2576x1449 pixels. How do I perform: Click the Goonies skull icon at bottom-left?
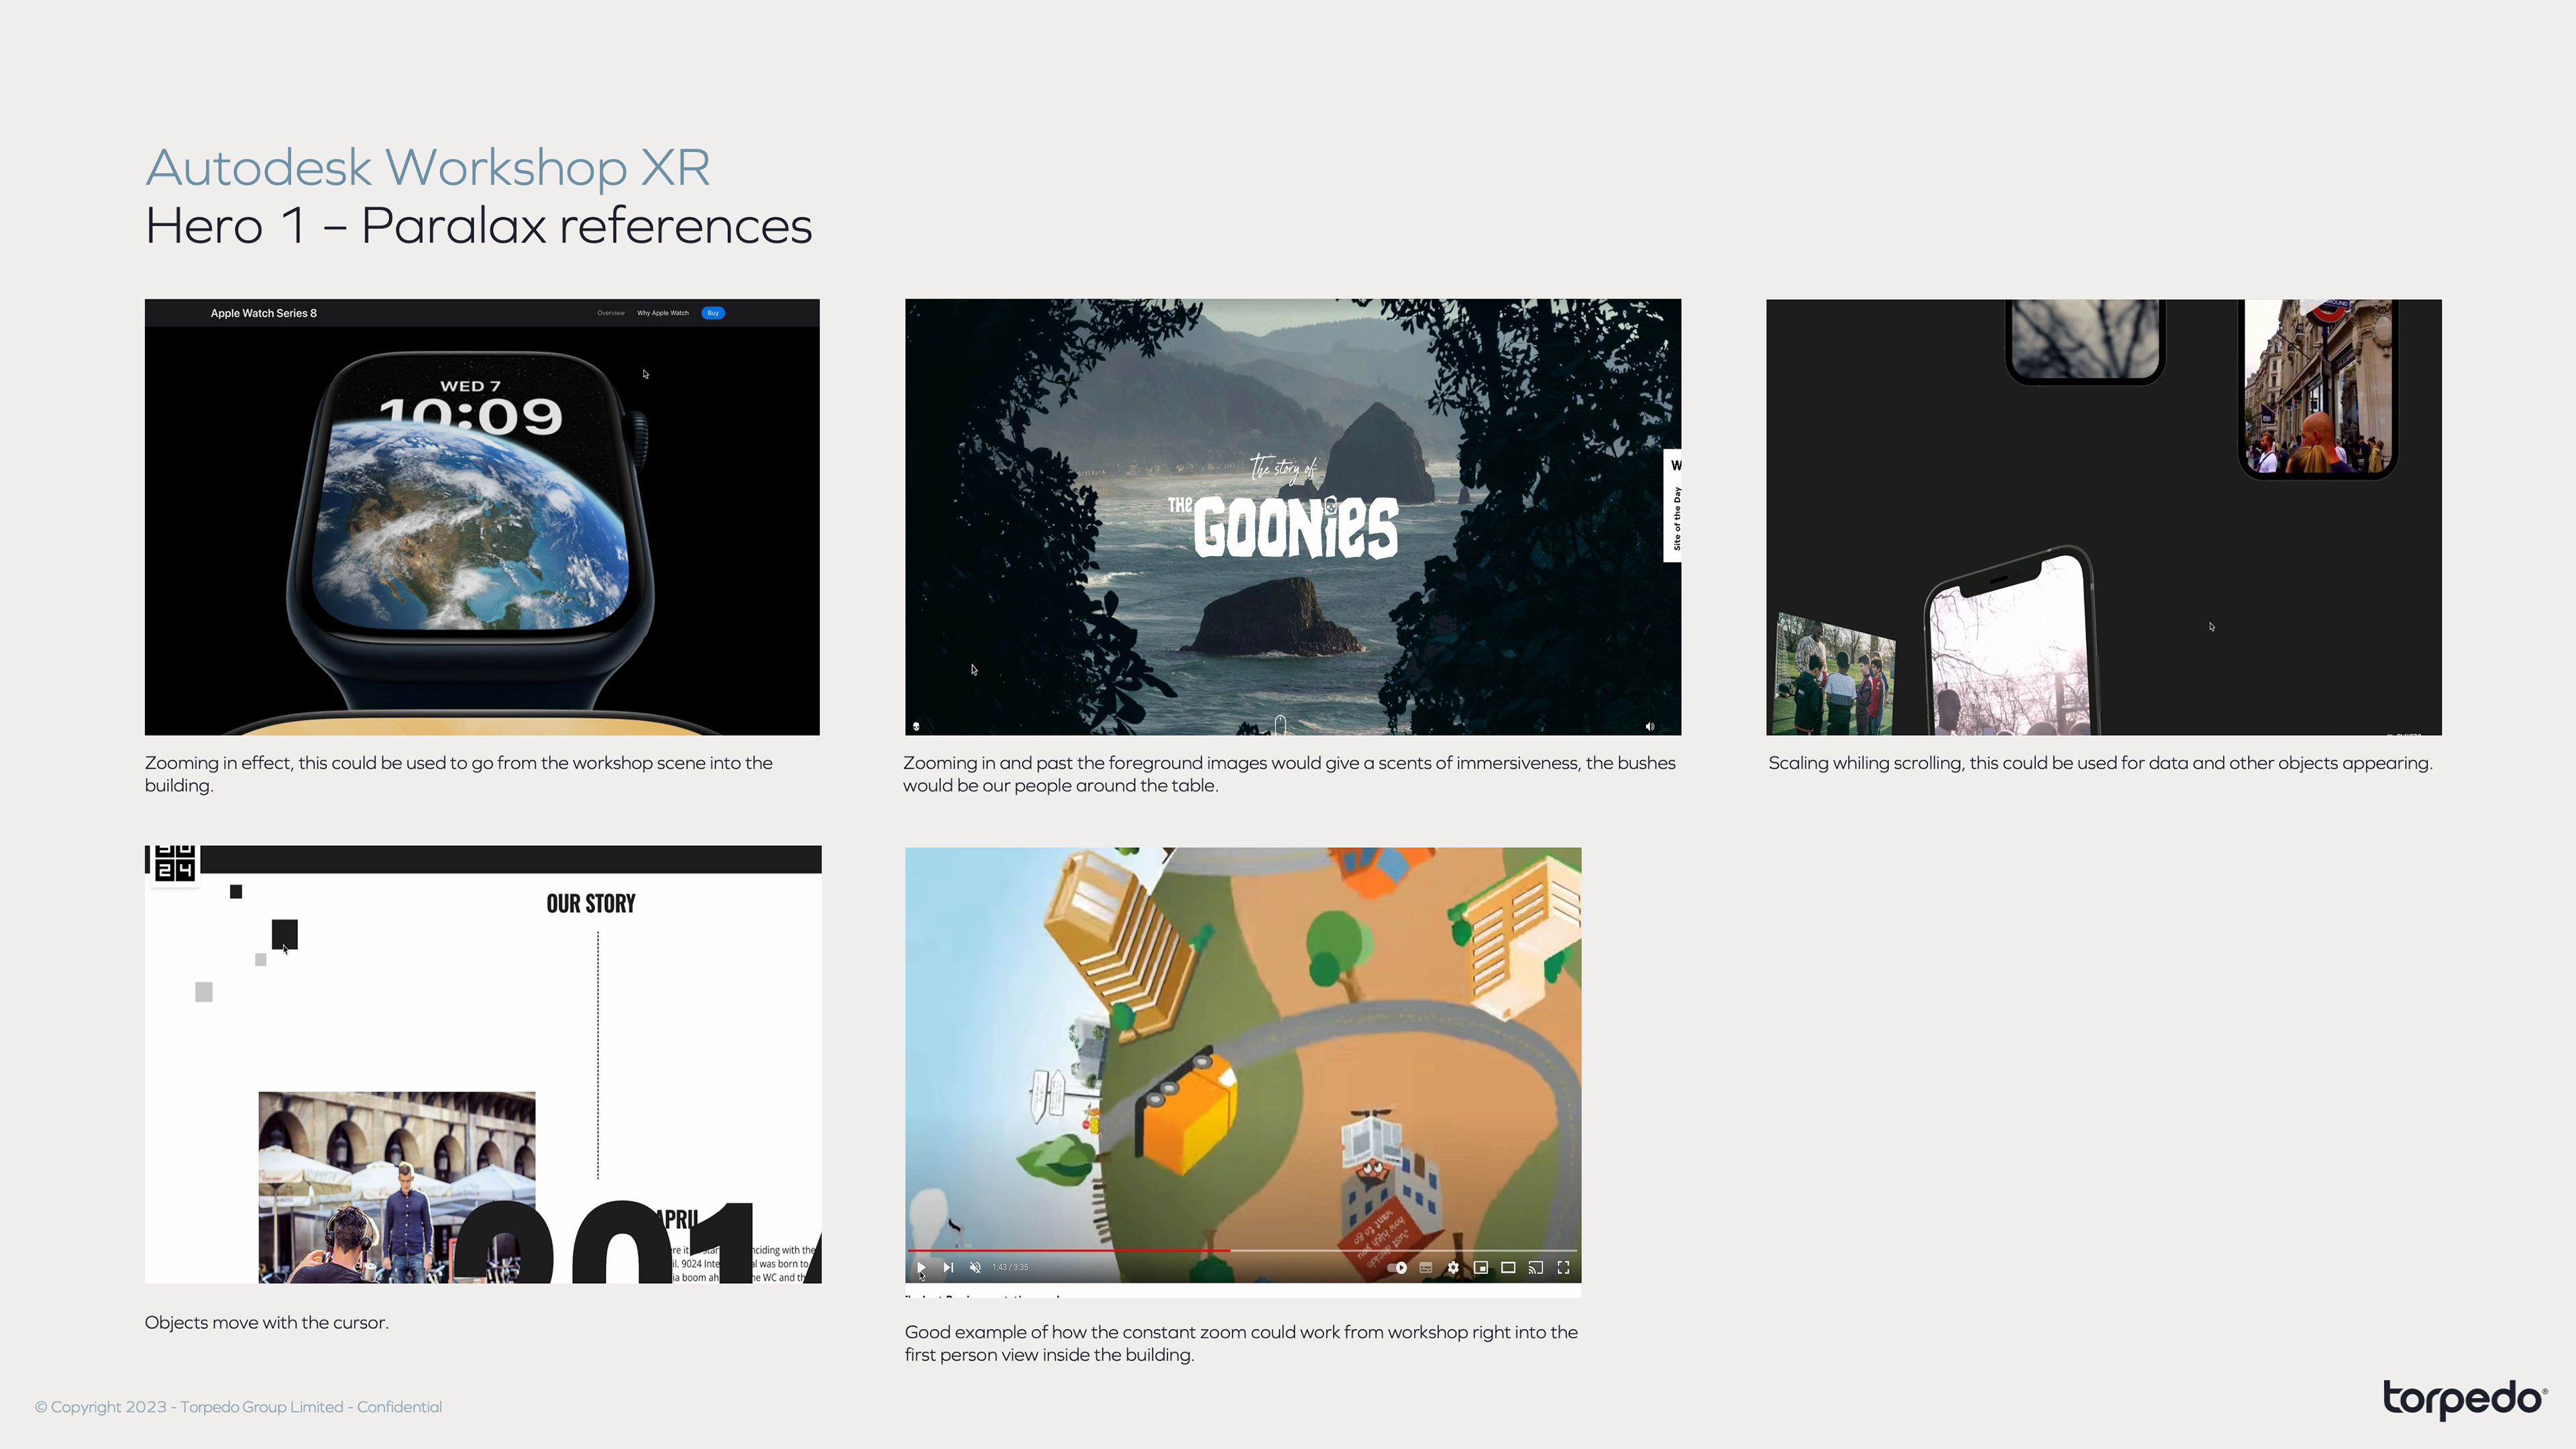pyautogui.click(x=916, y=727)
